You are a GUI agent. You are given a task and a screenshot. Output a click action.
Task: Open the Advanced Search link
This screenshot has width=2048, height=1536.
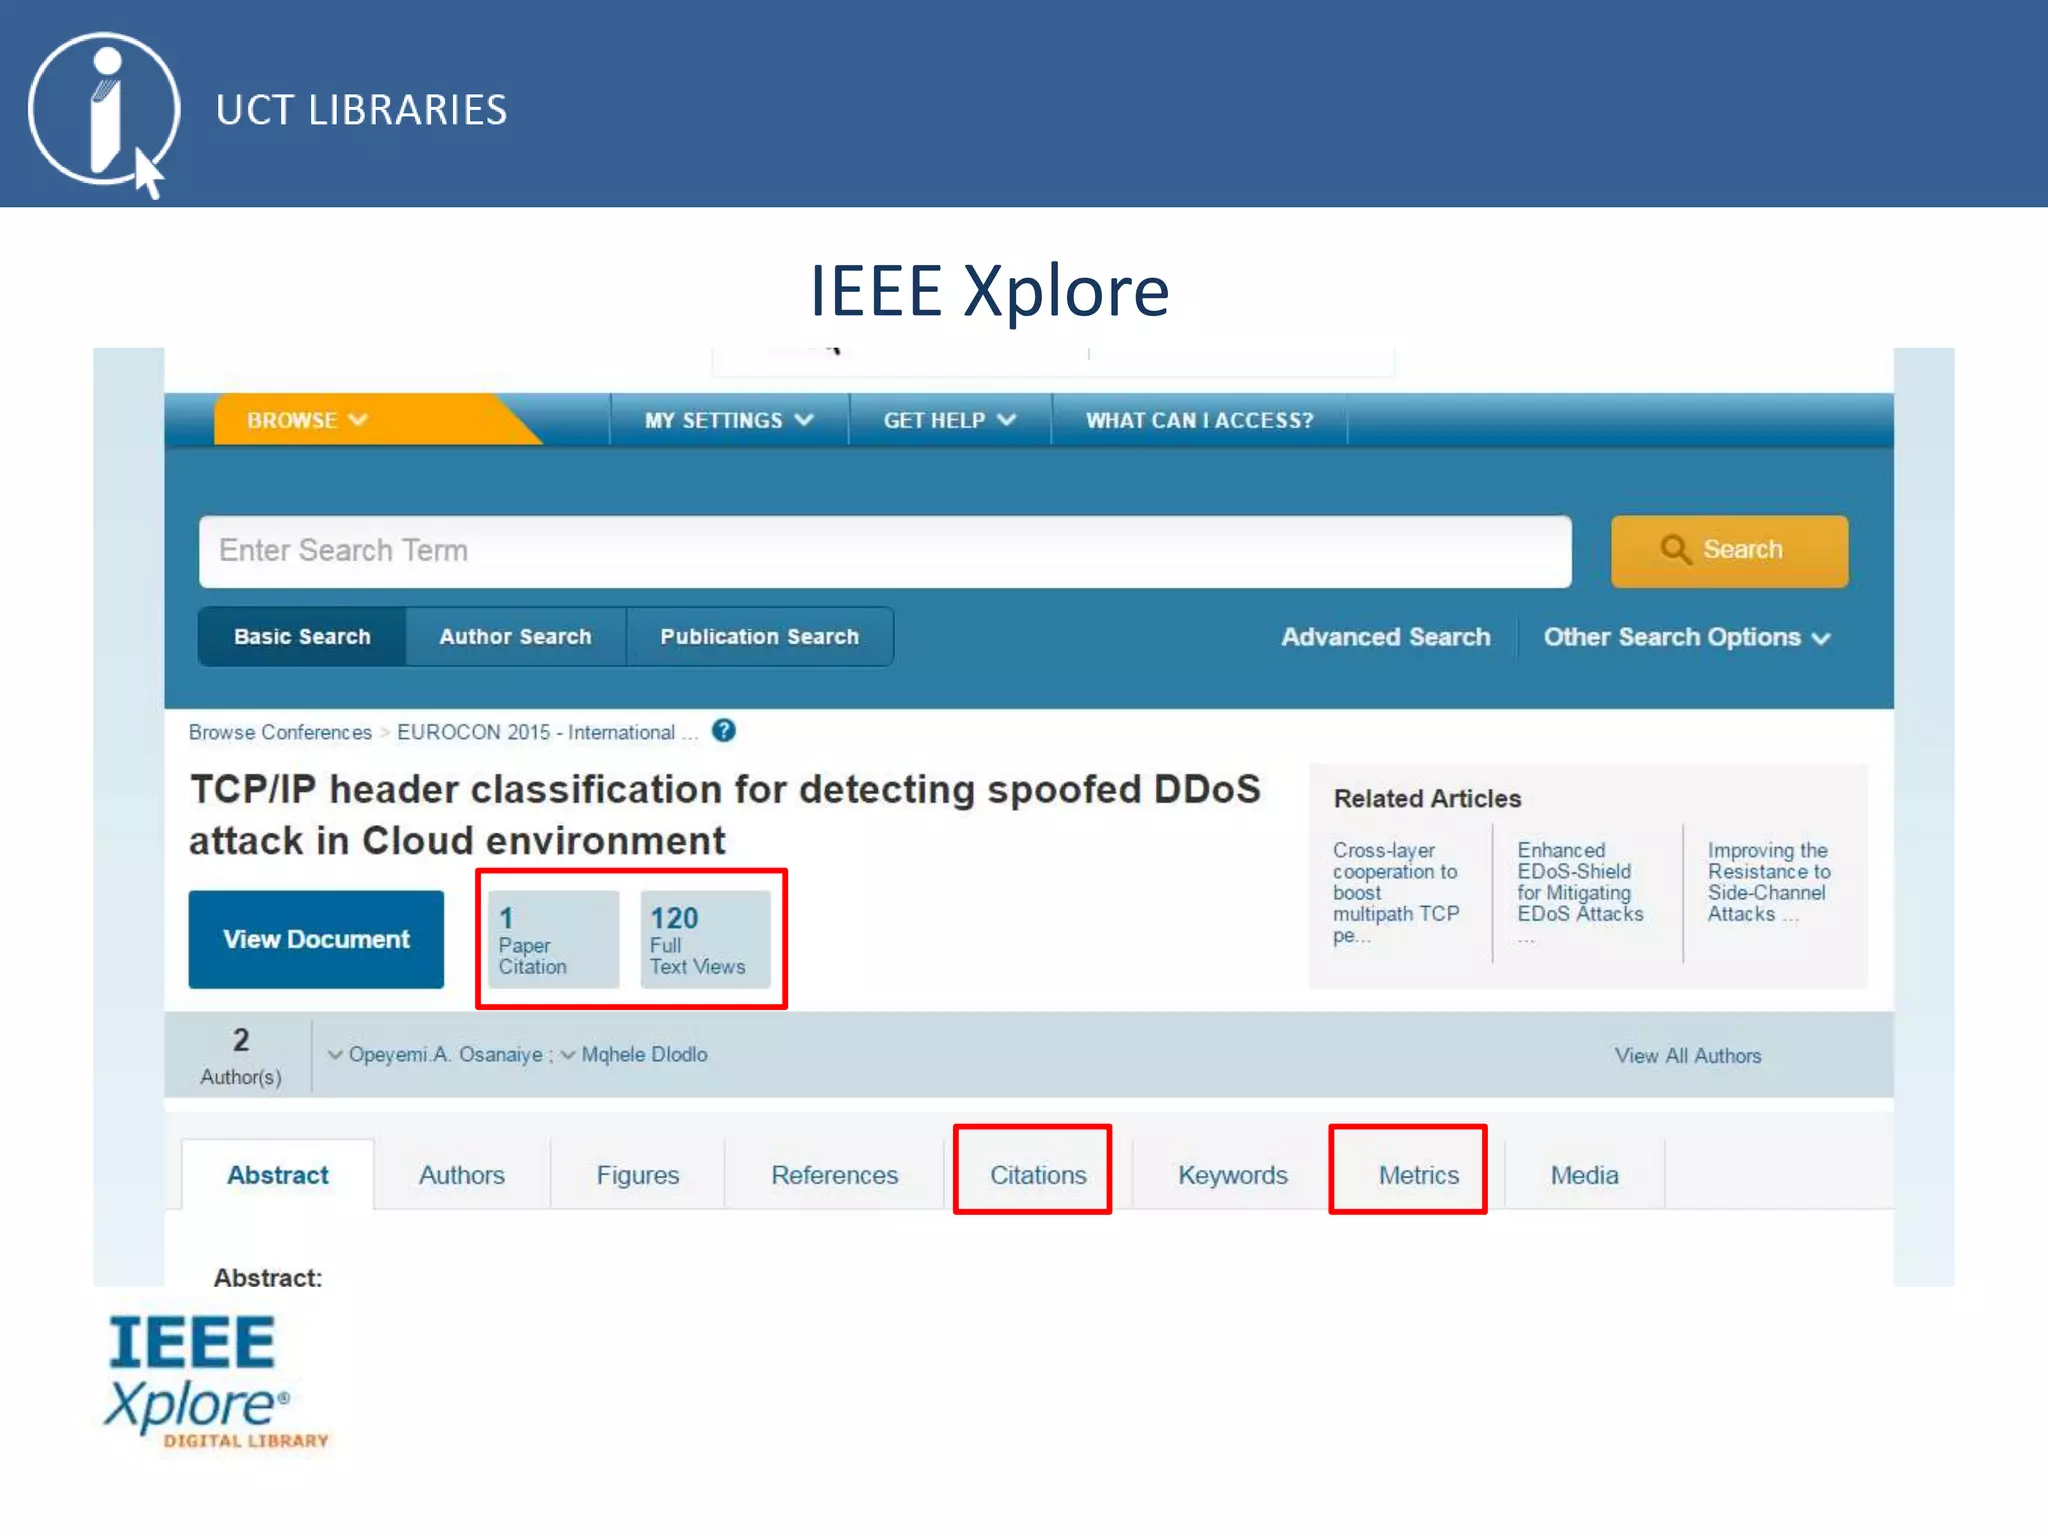pyautogui.click(x=1386, y=637)
